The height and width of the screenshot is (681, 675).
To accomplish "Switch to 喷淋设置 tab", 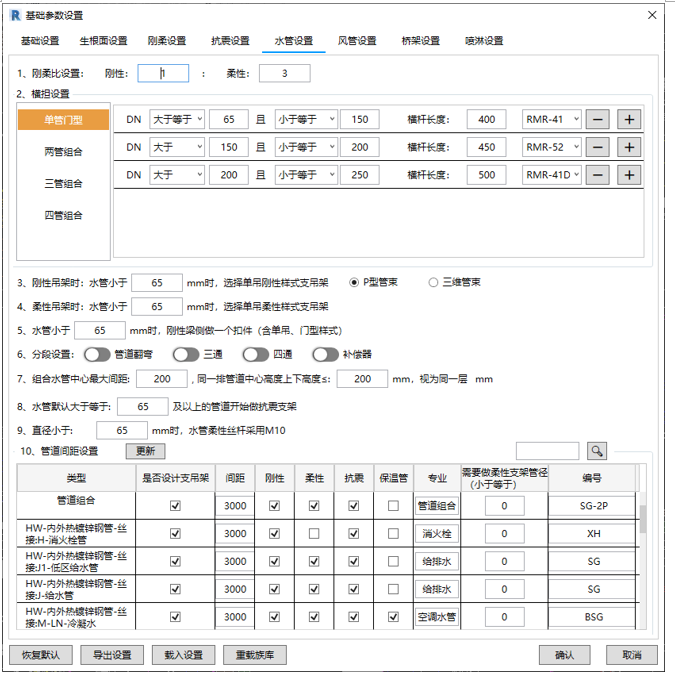I will click(484, 41).
